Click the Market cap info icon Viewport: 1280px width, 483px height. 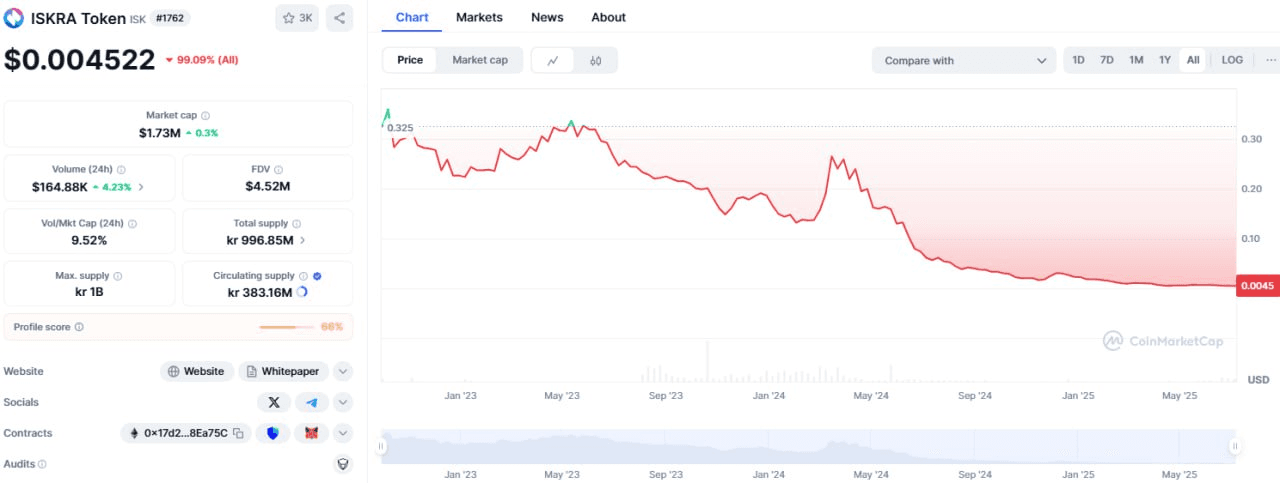[206, 116]
